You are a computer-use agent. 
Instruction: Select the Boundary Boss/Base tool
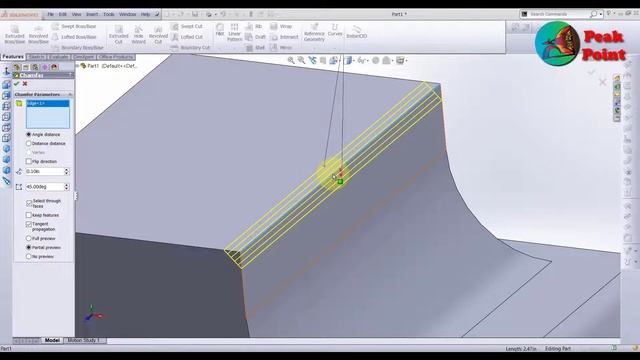click(77, 47)
